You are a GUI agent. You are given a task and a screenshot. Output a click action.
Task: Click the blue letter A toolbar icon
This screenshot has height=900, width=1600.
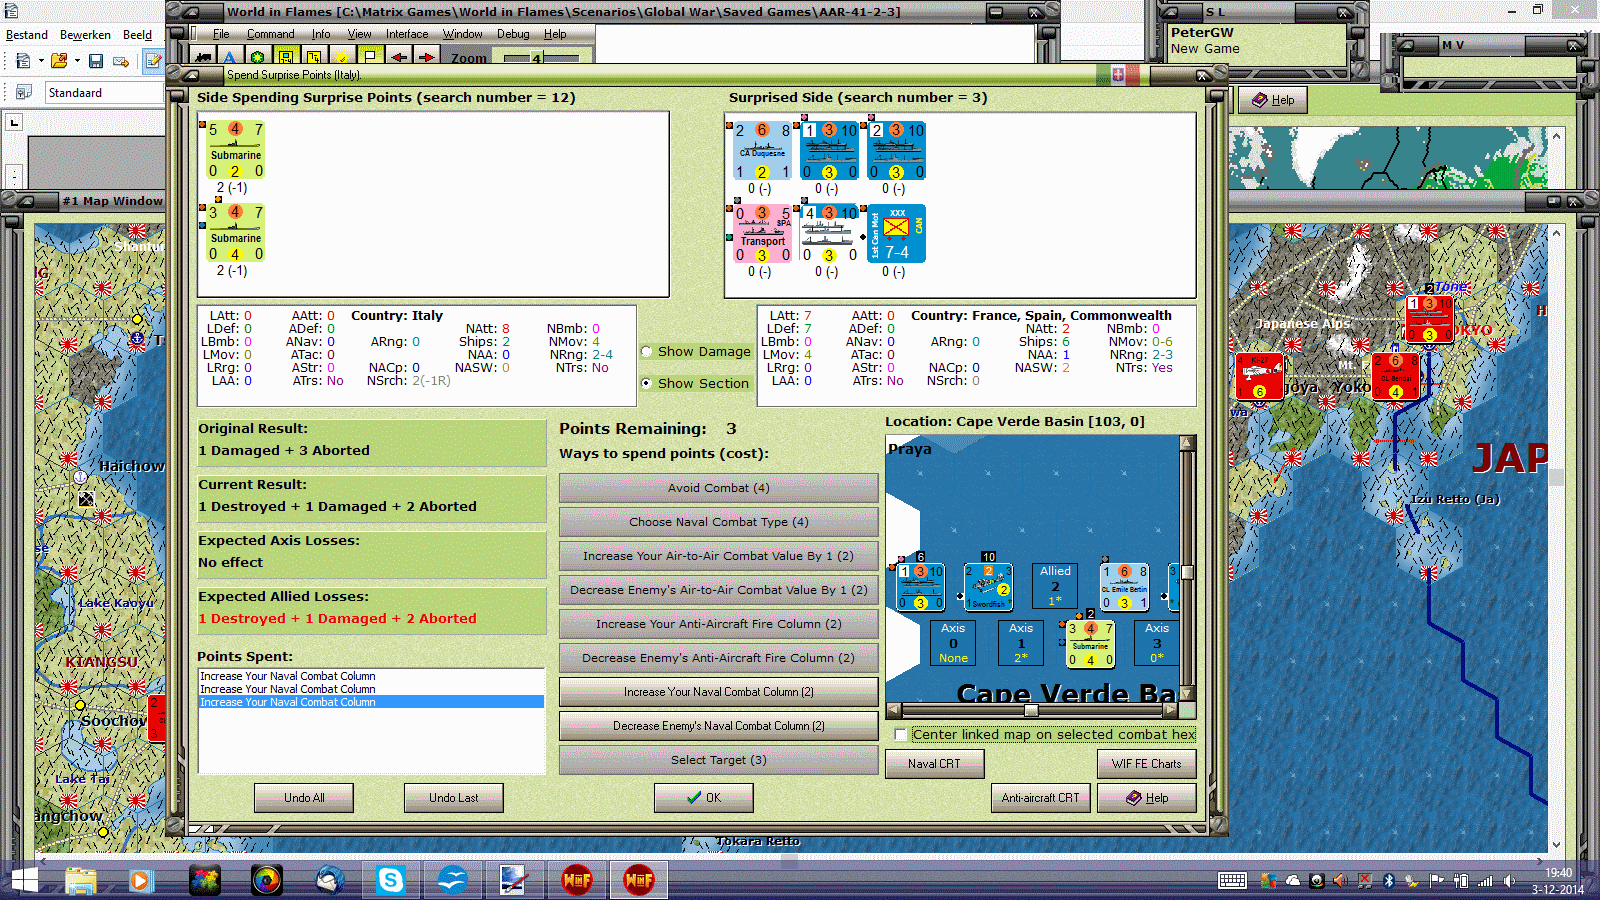pos(230,57)
